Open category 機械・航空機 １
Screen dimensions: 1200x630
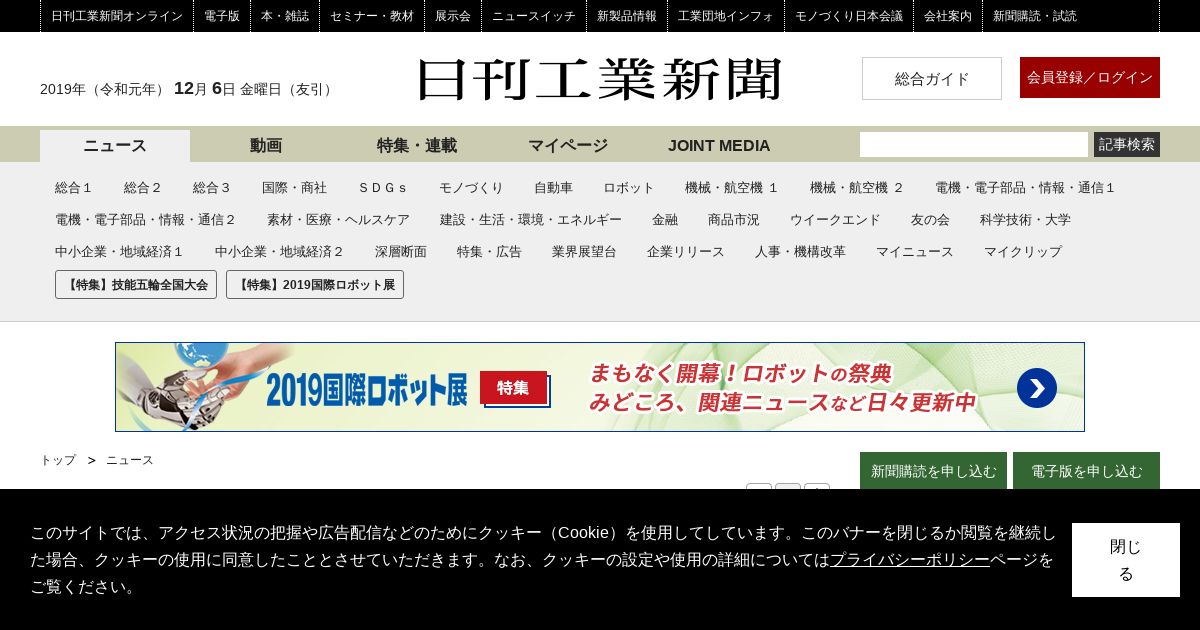click(732, 188)
